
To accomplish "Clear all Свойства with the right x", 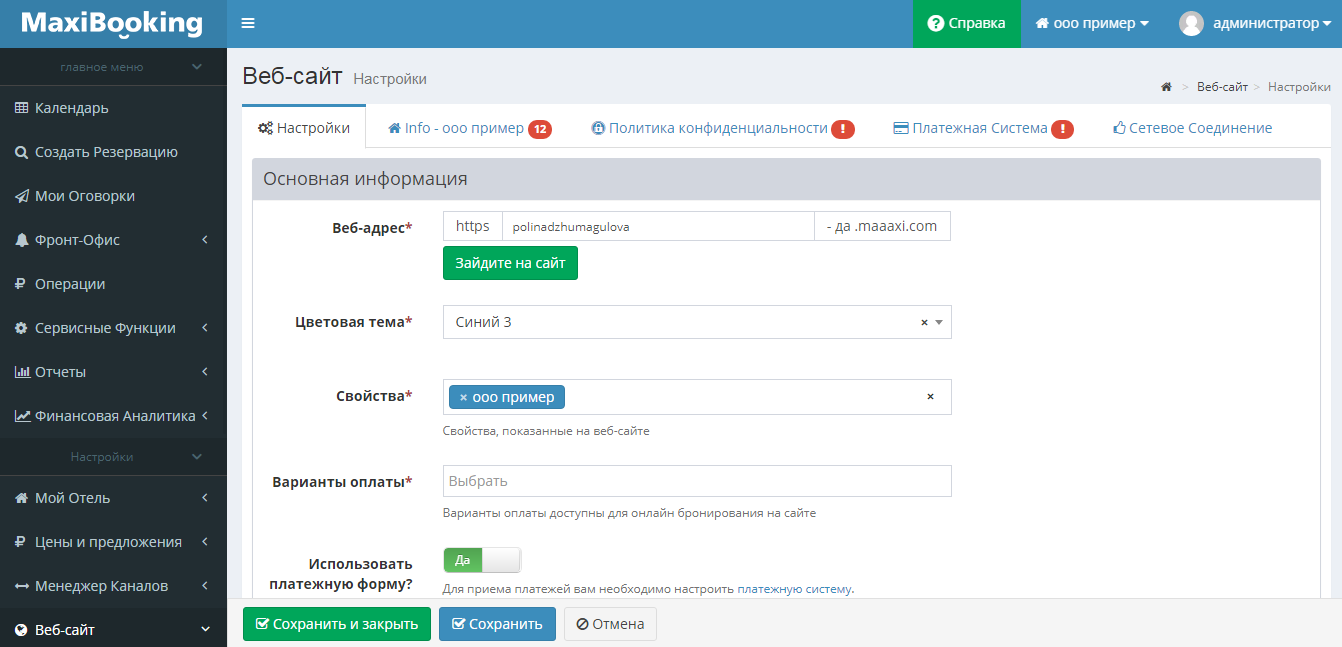I will tap(930, 397).
